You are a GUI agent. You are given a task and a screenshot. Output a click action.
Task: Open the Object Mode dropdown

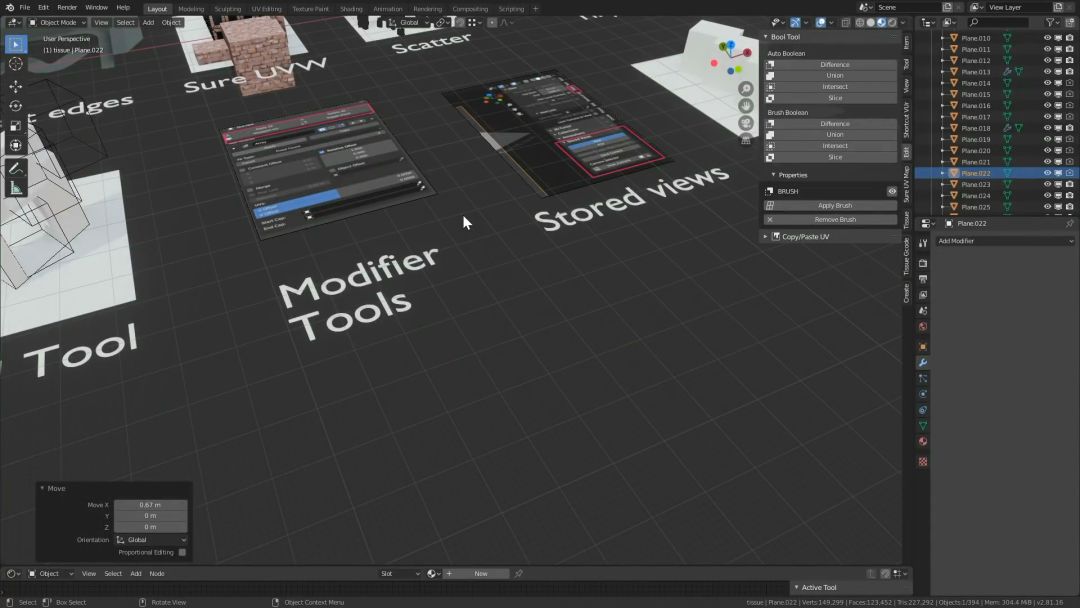tap(56, 23)
